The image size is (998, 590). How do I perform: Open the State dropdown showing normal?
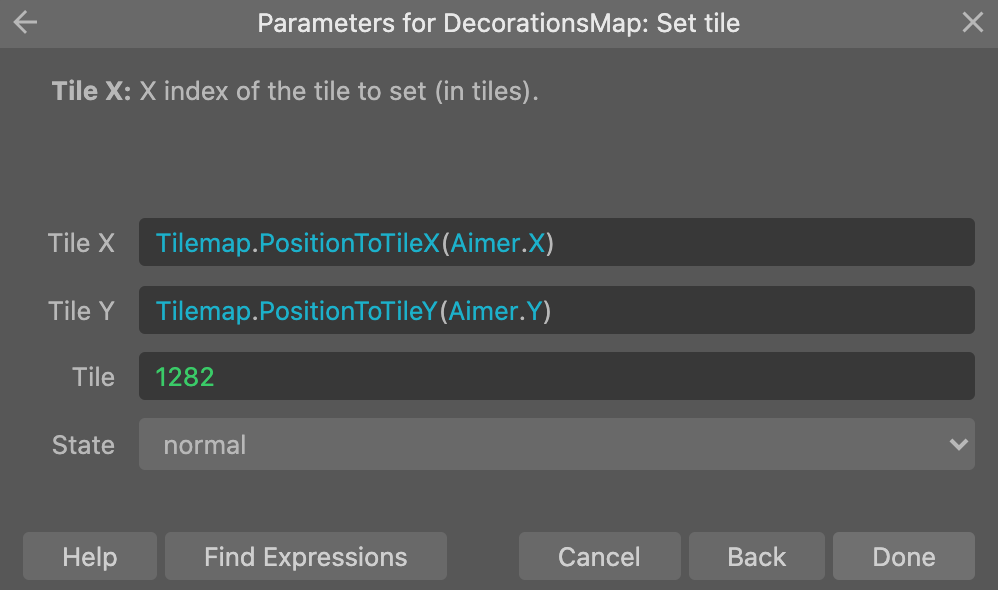[556, 444]
